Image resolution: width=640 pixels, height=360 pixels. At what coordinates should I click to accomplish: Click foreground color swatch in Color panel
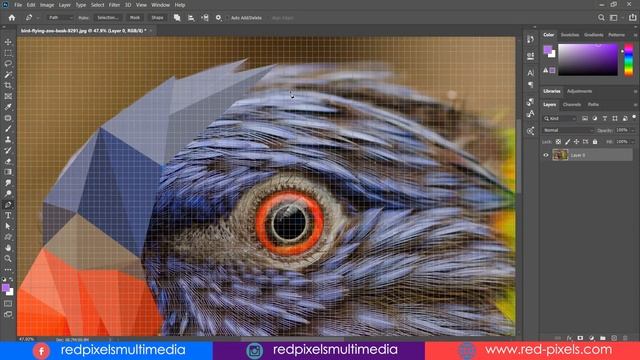click(547, 50)
